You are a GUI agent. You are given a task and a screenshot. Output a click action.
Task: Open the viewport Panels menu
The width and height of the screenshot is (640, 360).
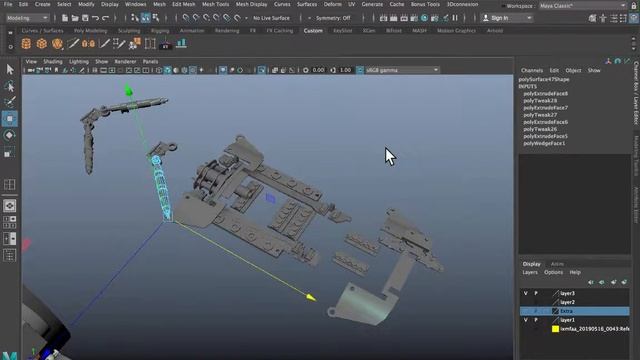[150, 62]
